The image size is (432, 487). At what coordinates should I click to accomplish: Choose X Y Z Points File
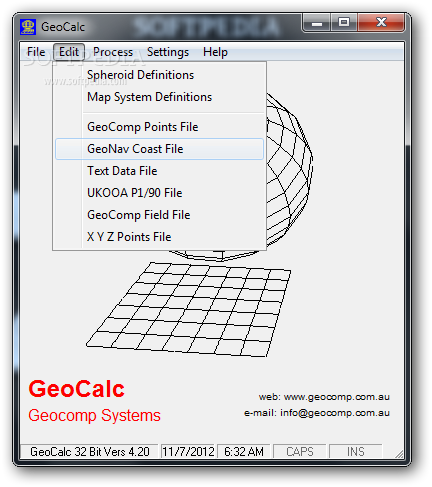(159, 237)
